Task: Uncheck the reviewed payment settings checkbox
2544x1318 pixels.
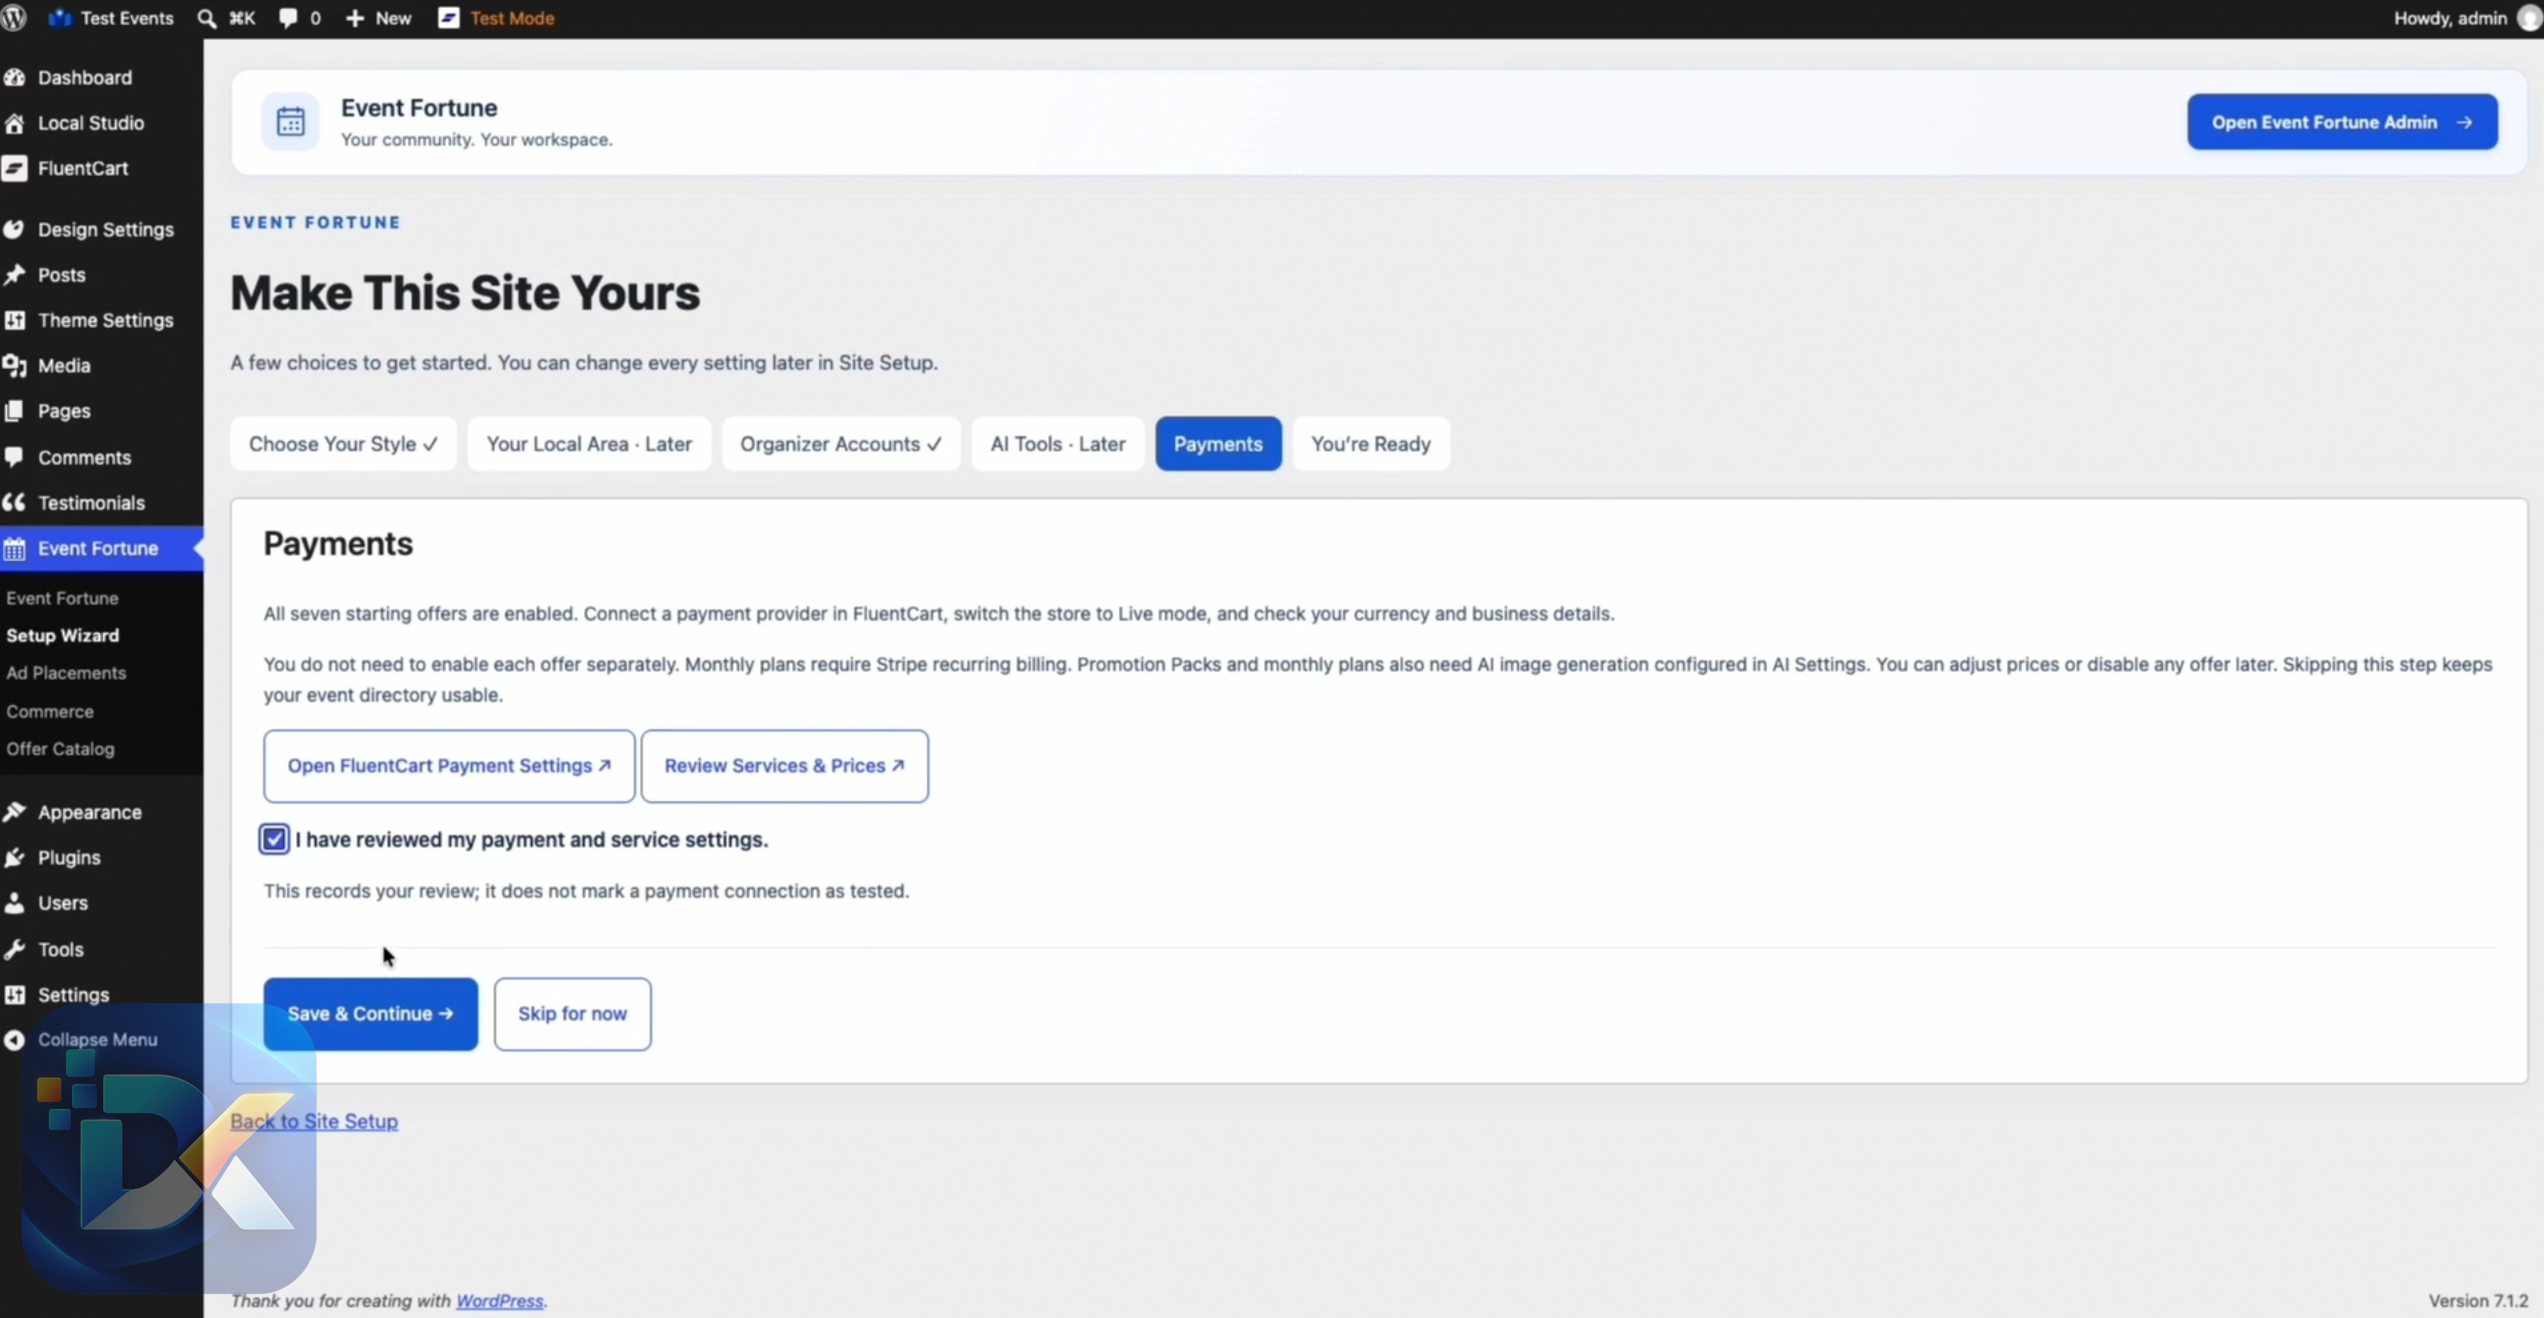Action: tap(274, 839)
